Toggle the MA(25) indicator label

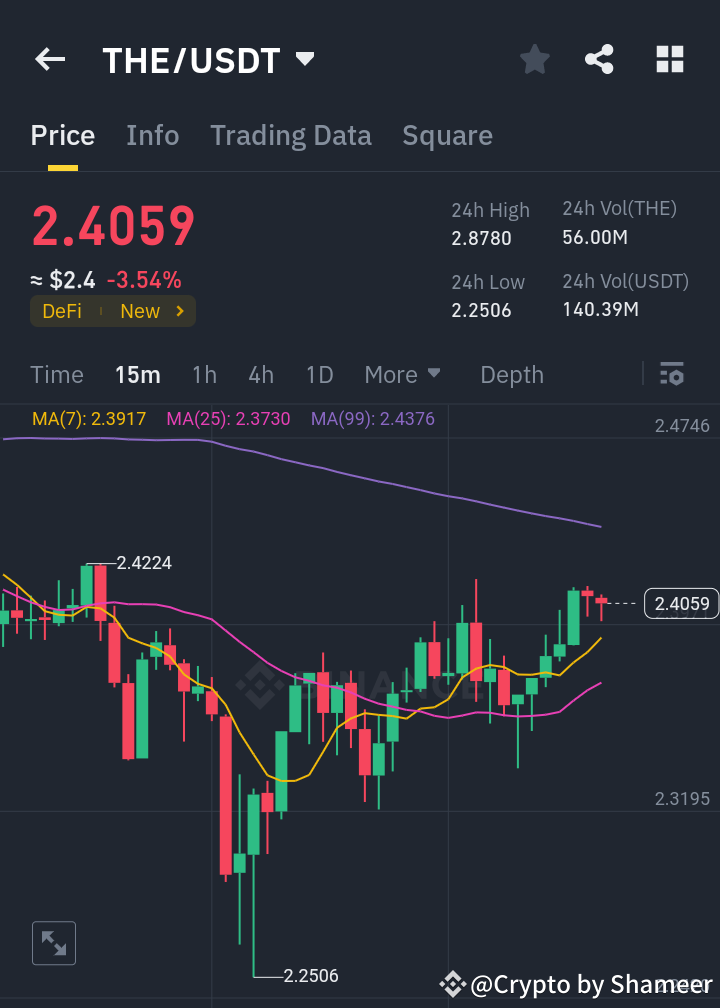click(x=227, y=419)
